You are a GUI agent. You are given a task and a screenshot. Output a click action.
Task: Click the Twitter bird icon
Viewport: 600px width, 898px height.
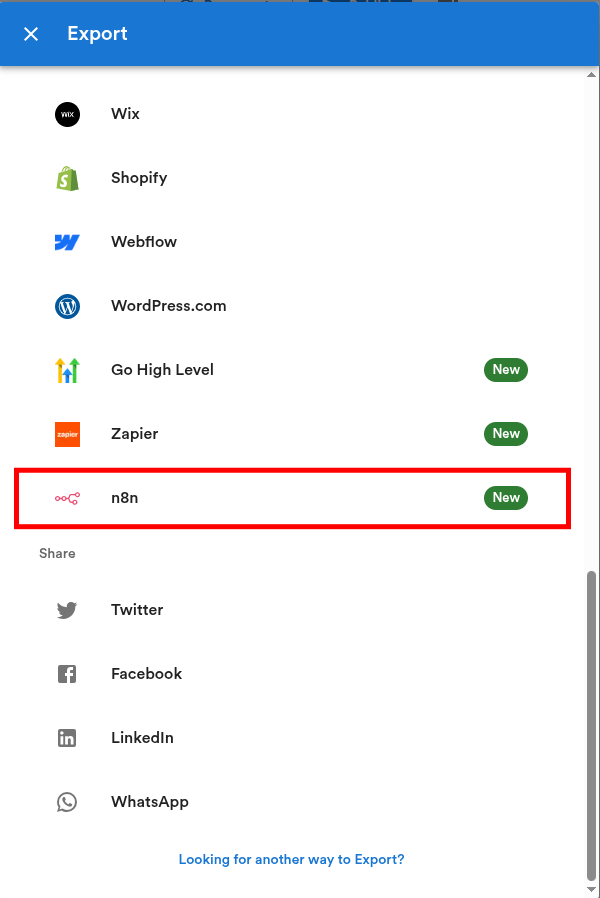coord(67,610)
